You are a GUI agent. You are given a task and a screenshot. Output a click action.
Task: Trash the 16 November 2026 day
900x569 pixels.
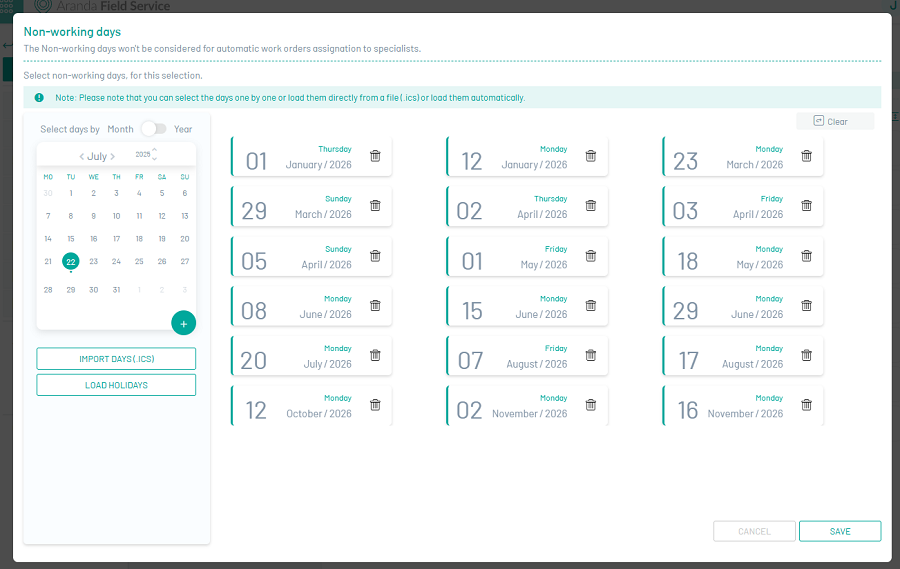(x=807, y=405)
